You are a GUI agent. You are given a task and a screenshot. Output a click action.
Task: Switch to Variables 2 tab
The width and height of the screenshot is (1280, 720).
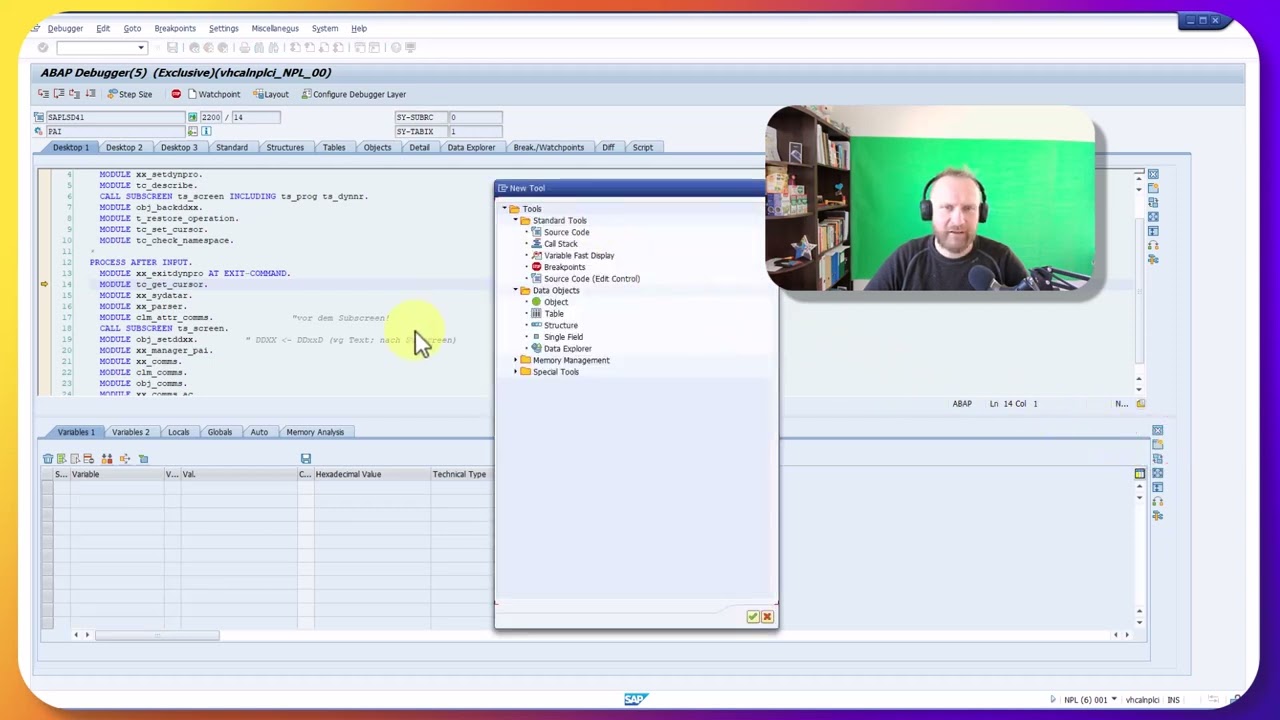coord(130,432)
